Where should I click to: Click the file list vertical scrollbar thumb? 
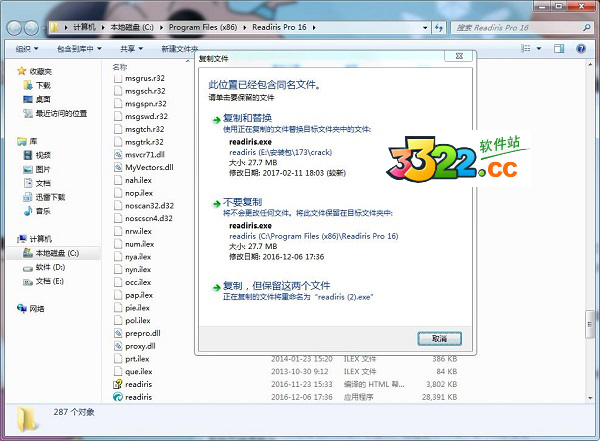point(590,324)
